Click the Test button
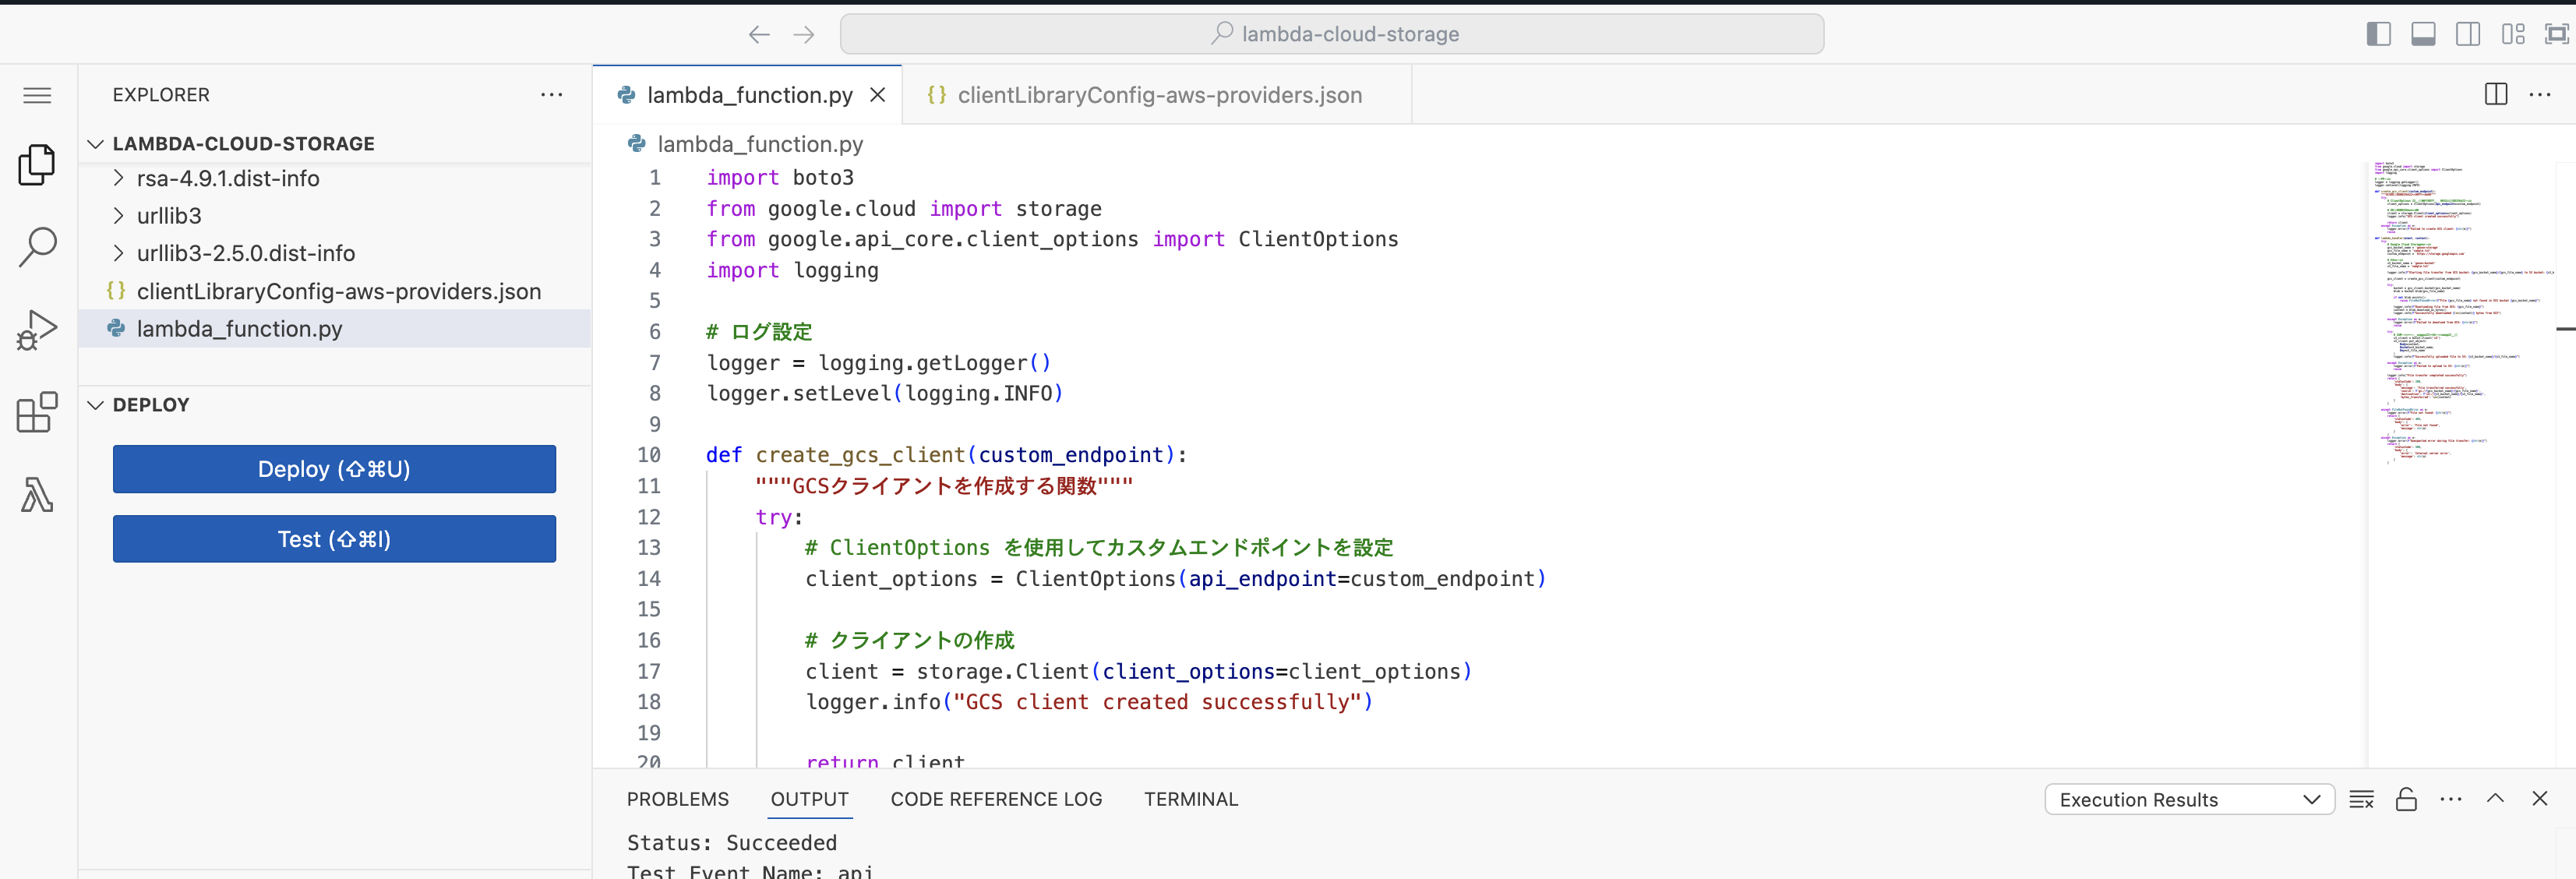Image resolution: width=2576 pixels, height=879 pixels. tap(334, 539)
